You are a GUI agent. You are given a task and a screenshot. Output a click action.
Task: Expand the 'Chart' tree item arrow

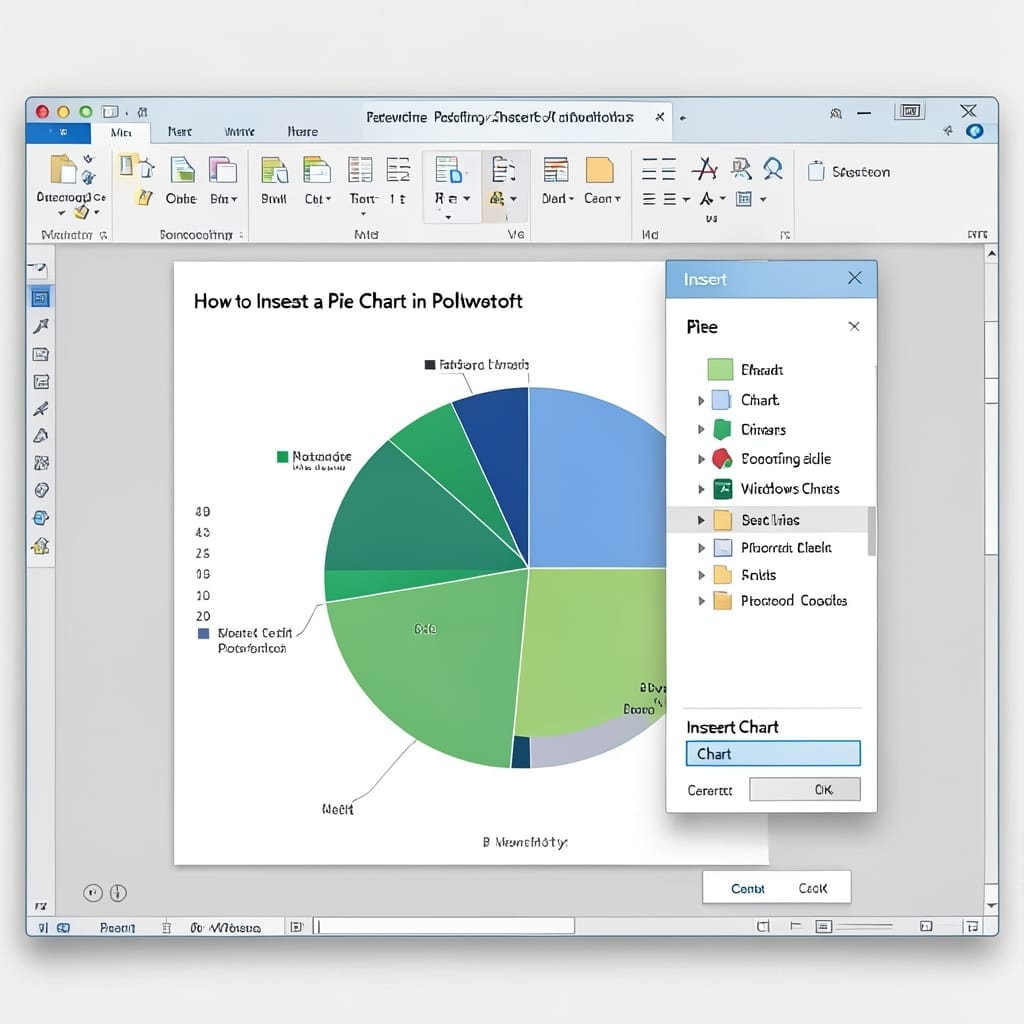click(x=701, y=400)
